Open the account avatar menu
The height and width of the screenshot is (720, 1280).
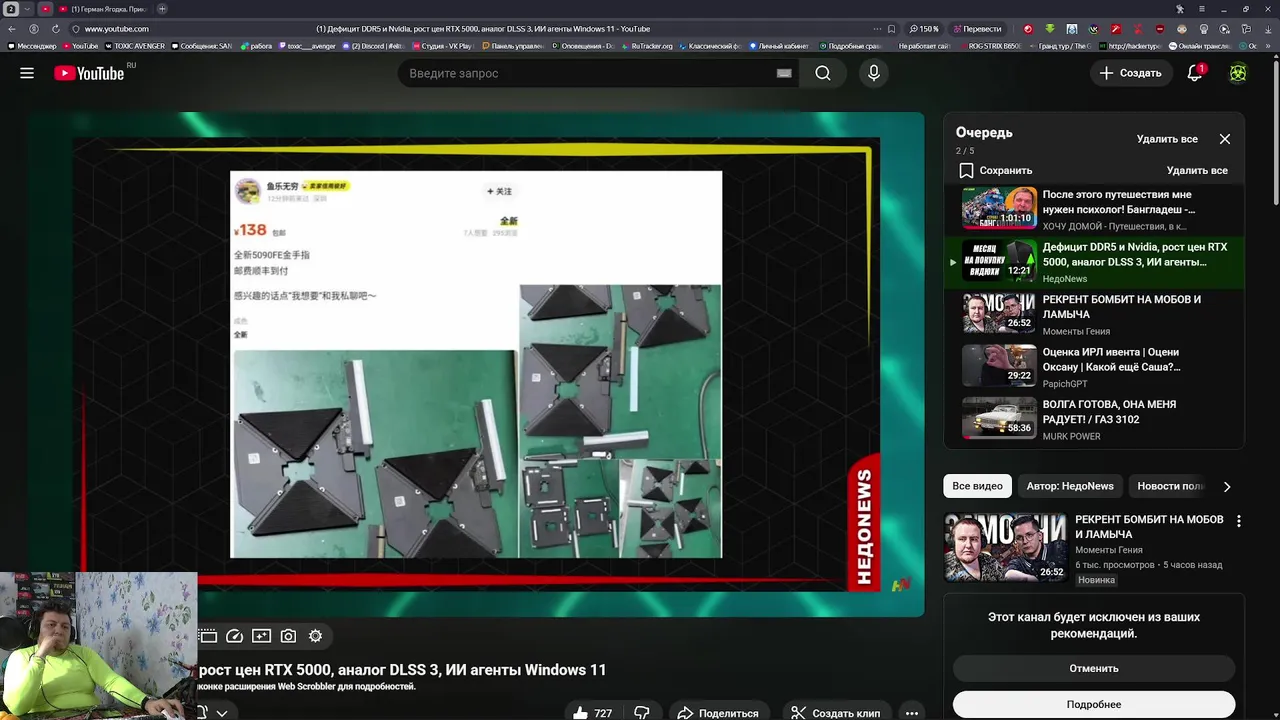(x=1238, y=73)
